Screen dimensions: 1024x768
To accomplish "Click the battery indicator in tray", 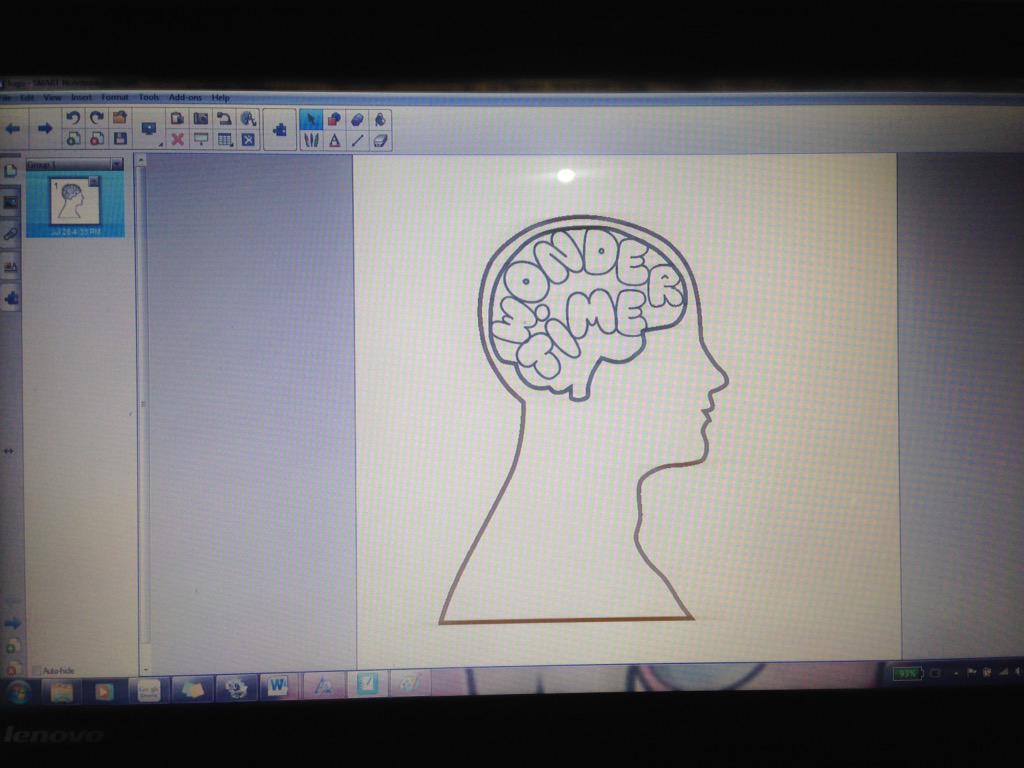I will 906,673.
